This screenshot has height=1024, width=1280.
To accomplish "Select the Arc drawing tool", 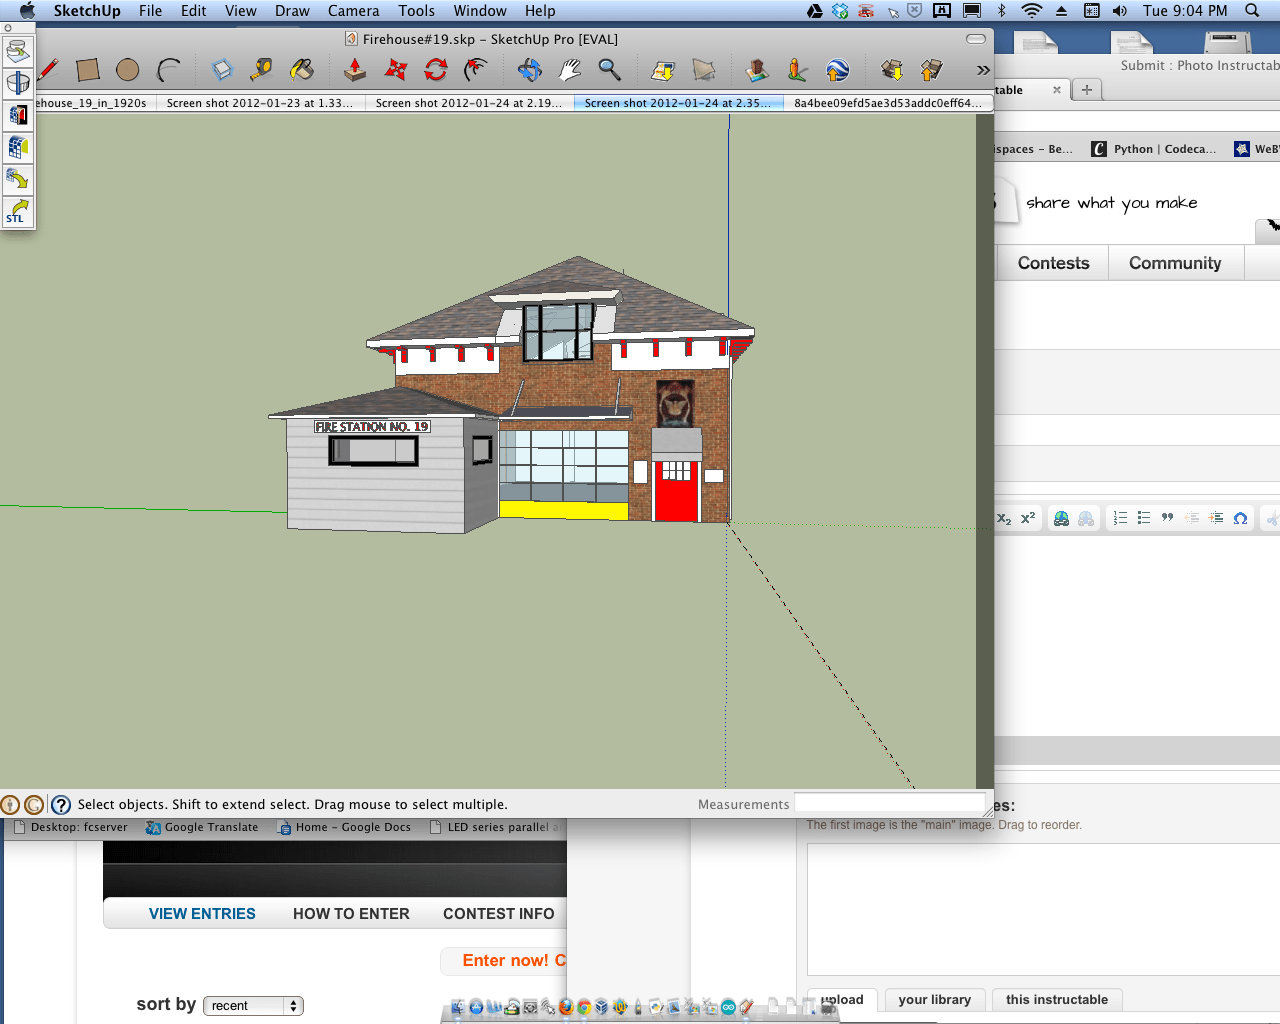I will (x=168, y=70).
